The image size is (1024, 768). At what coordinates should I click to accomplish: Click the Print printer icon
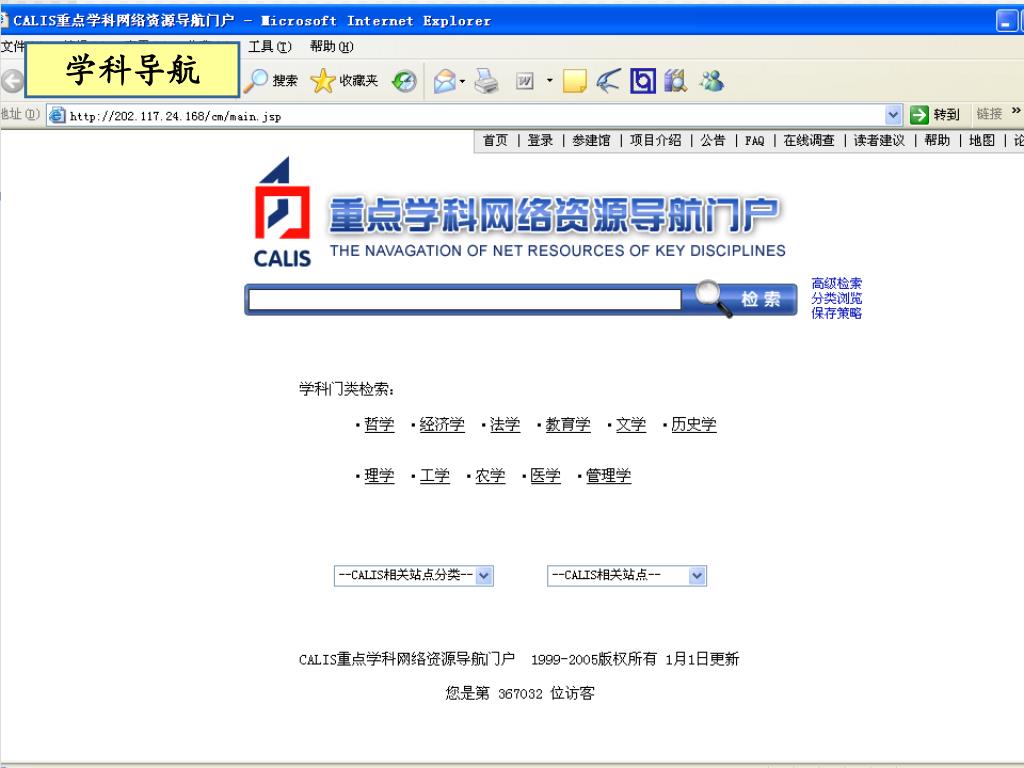pos(487,81)
